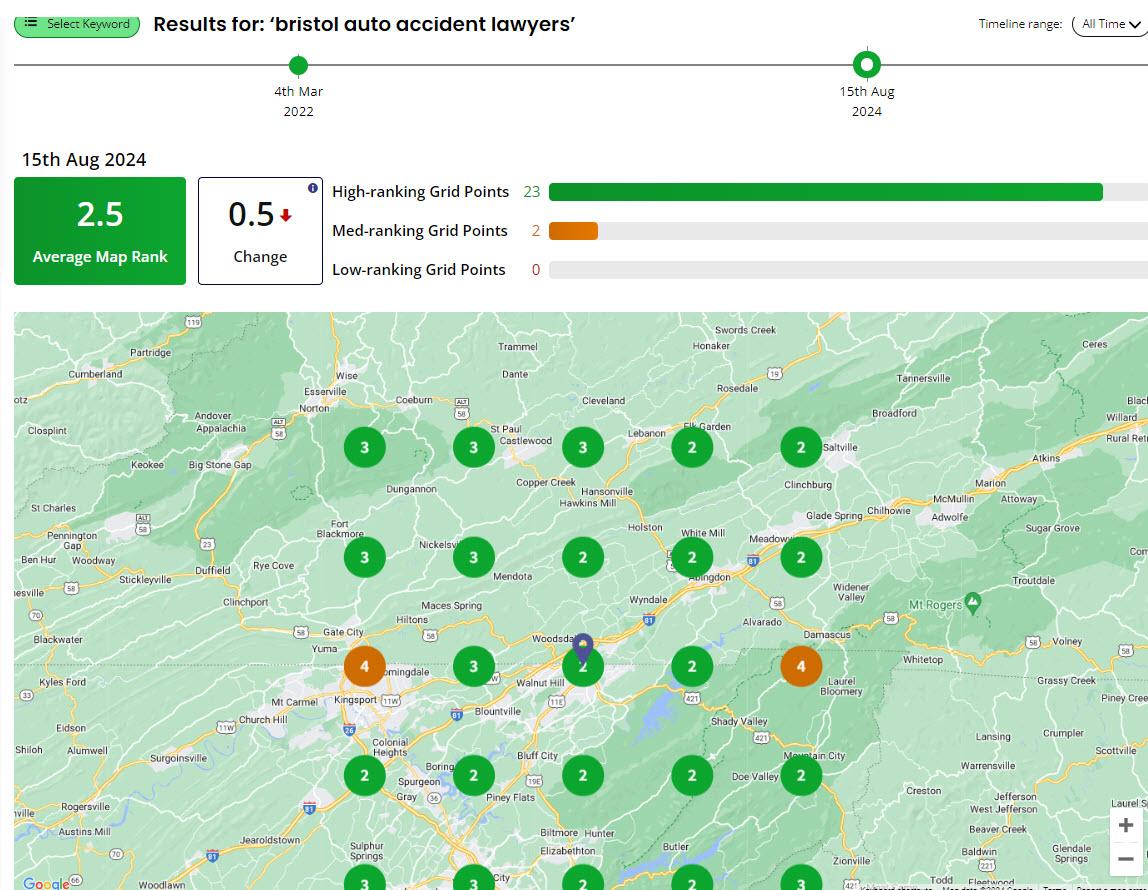1148x890 pixels.
Task: Select grid point 3 near Nickelsville
Action: point(474,557)
